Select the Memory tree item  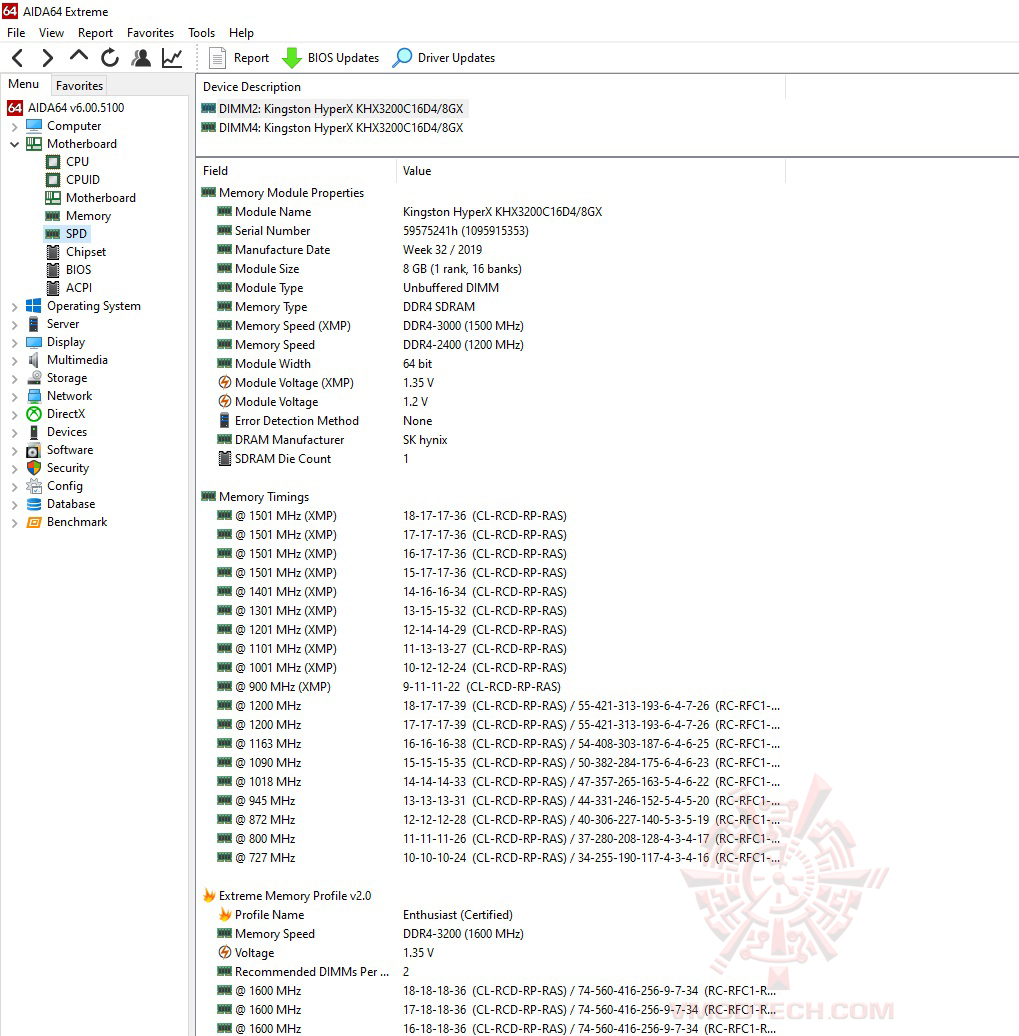[88, 216]
